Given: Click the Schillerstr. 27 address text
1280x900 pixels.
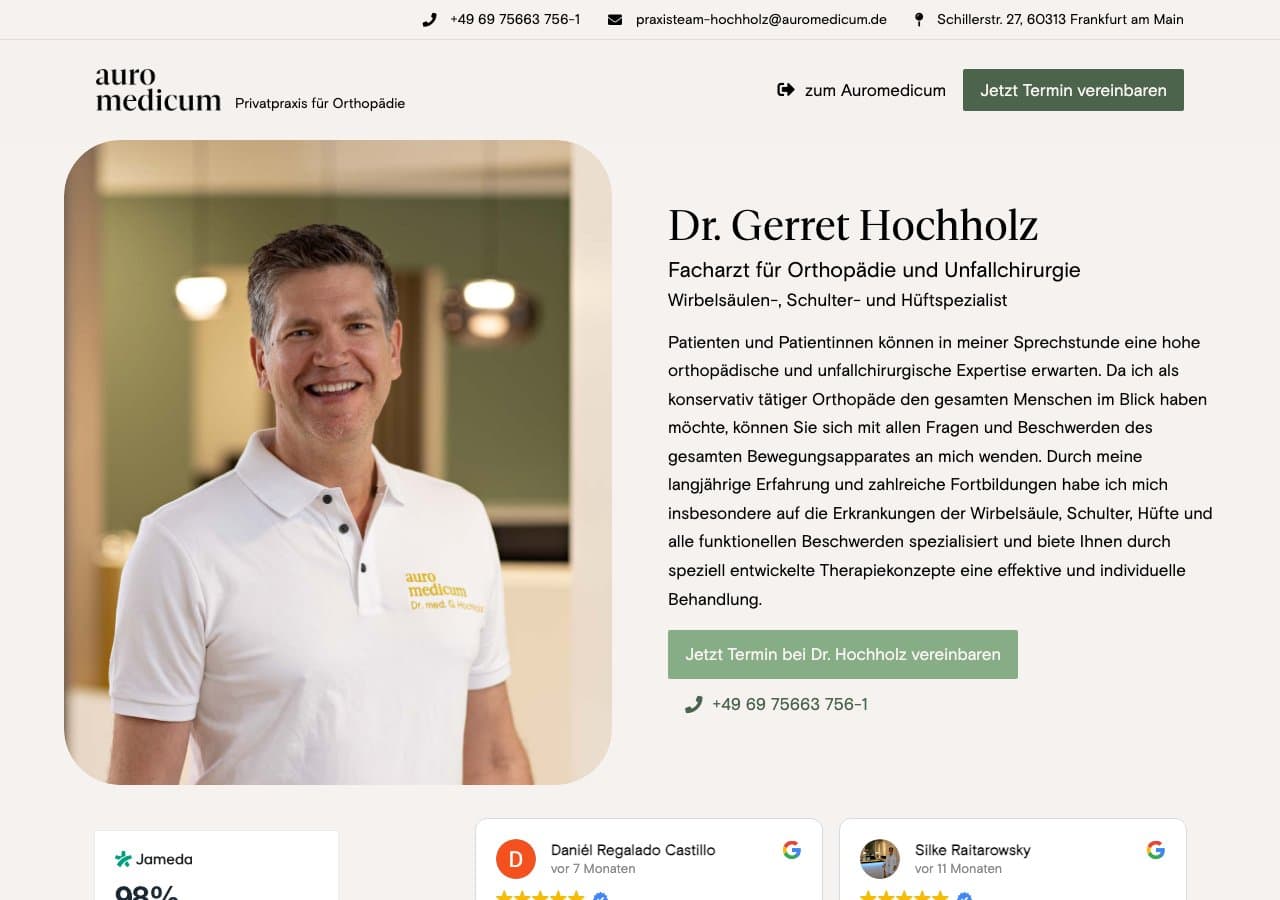Looking at the screenshot, I should coord(1059,19).
